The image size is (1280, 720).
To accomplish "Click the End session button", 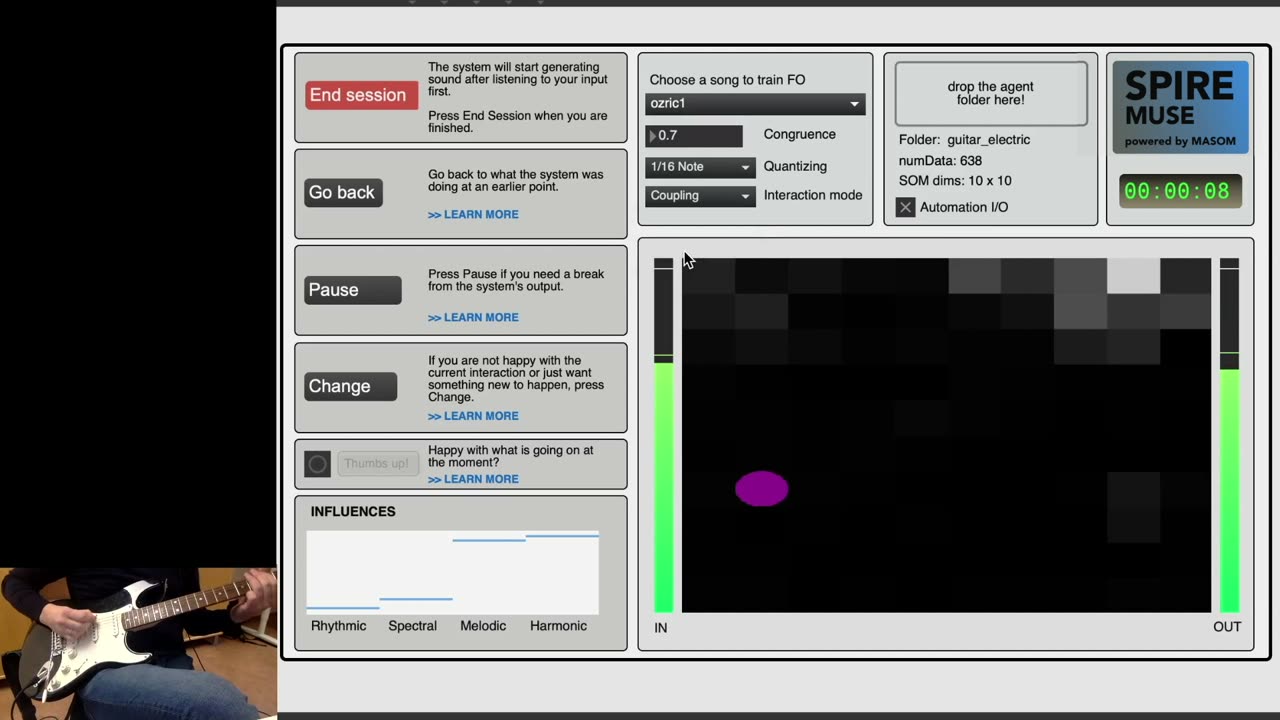I will pos(361,95).
